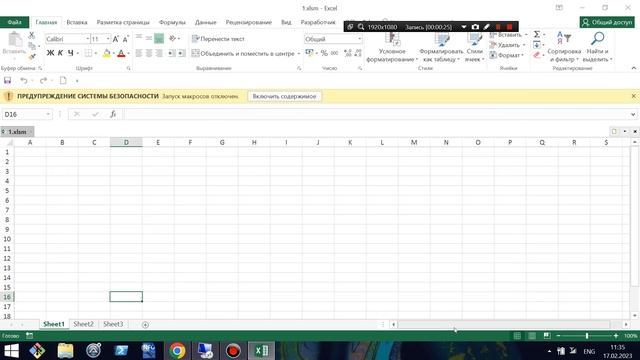
Task: Select the Sheet3 tab
Action: [x=113, y=324]
